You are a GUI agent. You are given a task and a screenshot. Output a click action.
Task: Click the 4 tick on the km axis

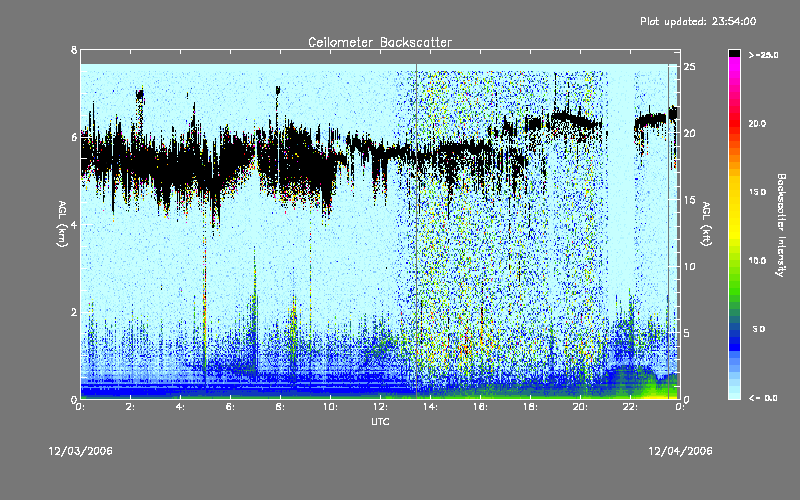coord(74,224)
